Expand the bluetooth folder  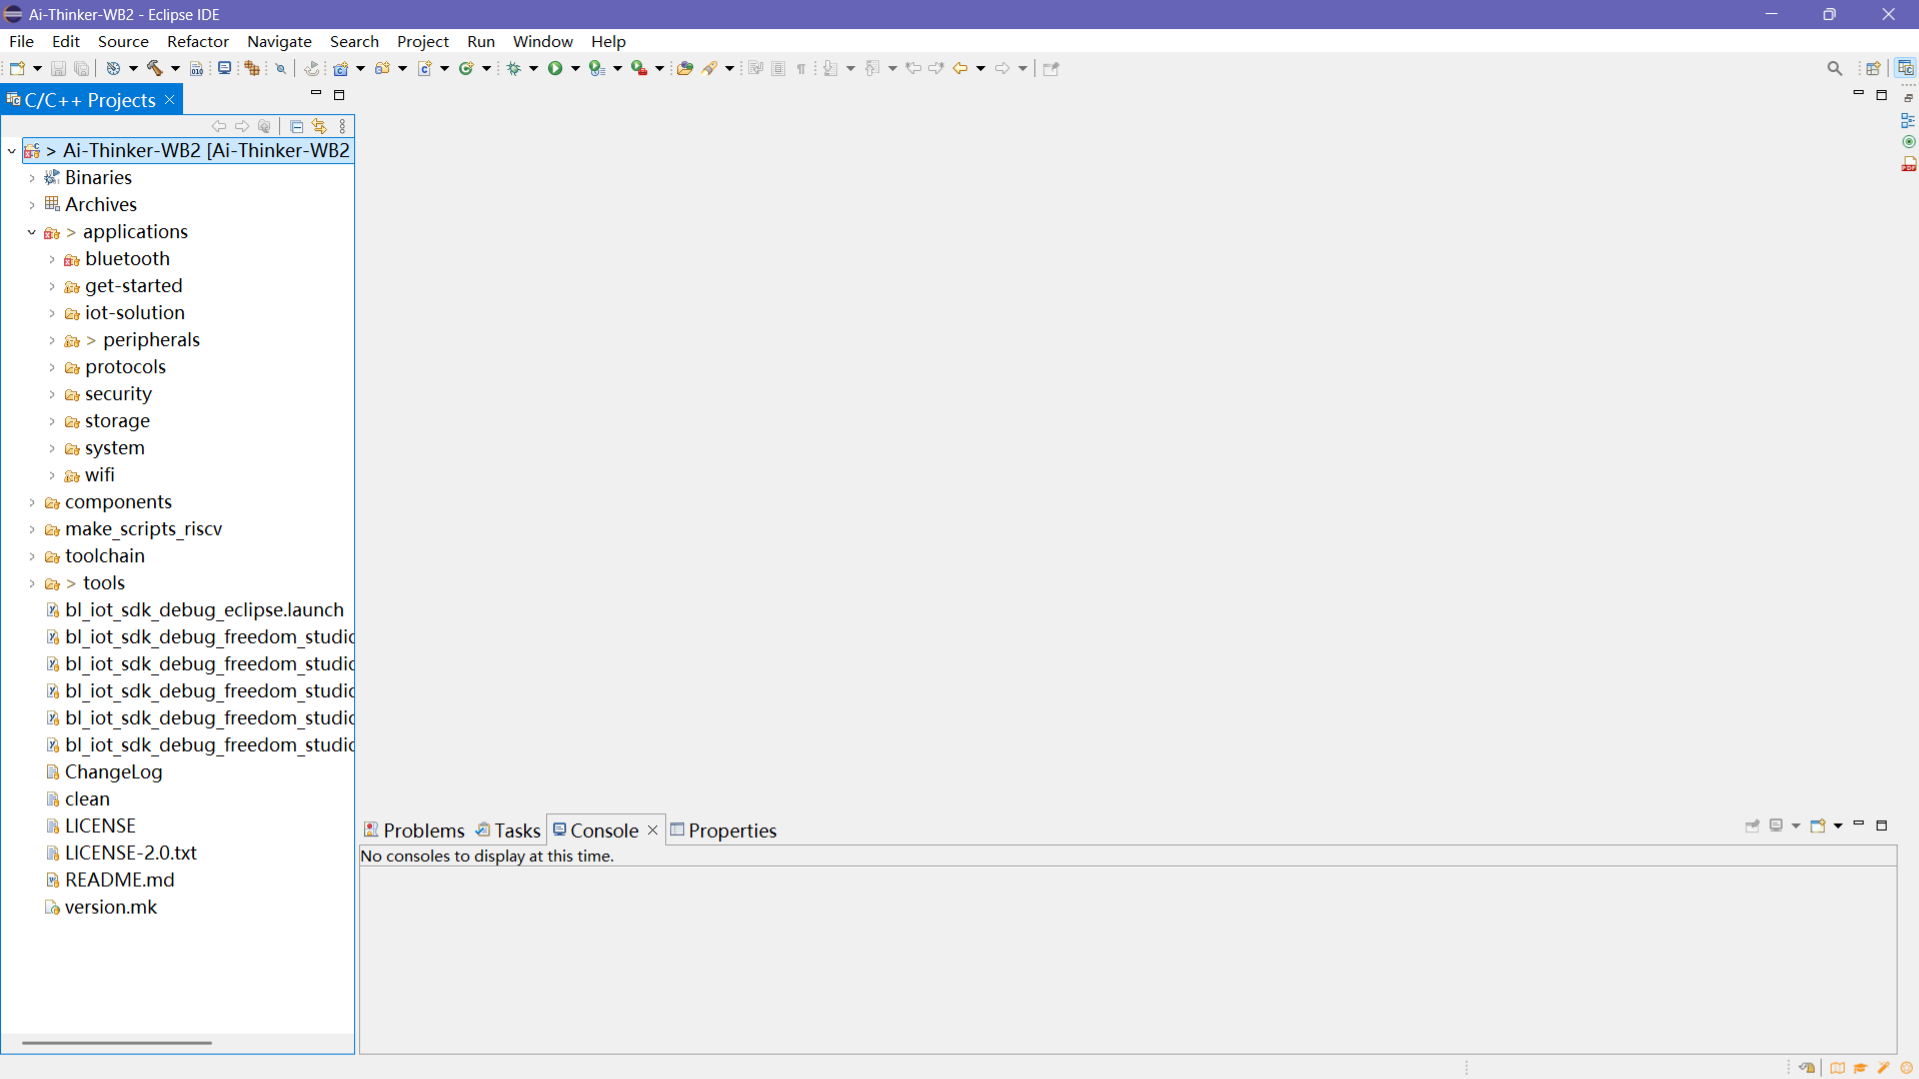[x=52, y=259]
